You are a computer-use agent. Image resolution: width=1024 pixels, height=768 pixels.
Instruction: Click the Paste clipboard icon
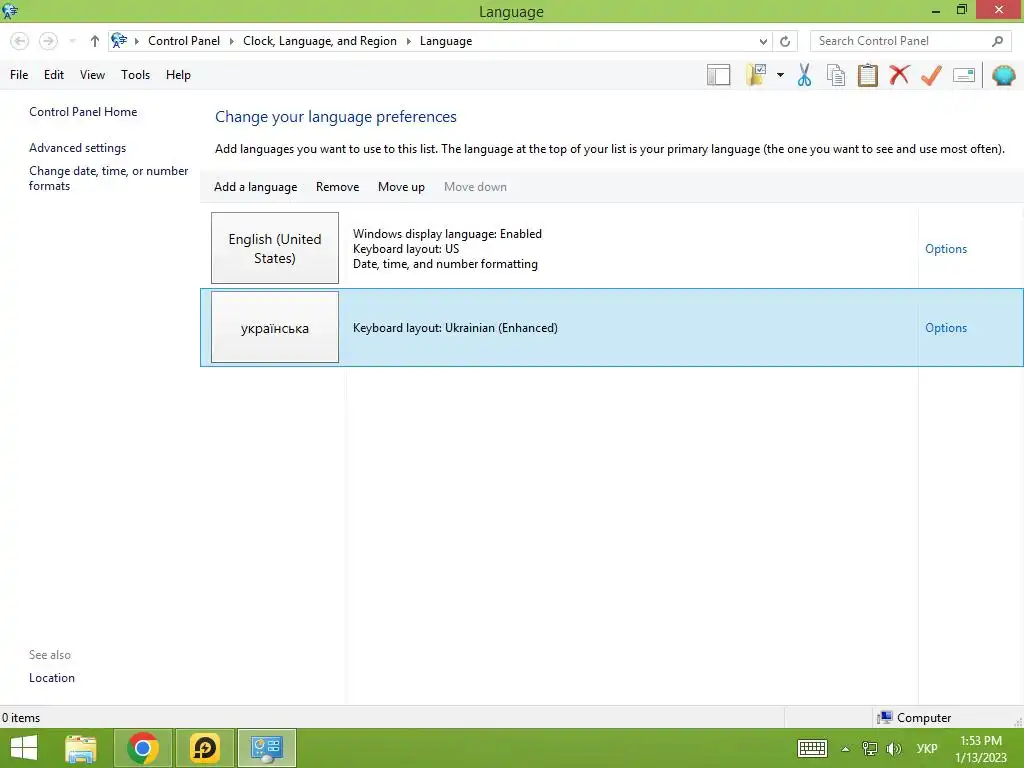(x=867, y=75)
